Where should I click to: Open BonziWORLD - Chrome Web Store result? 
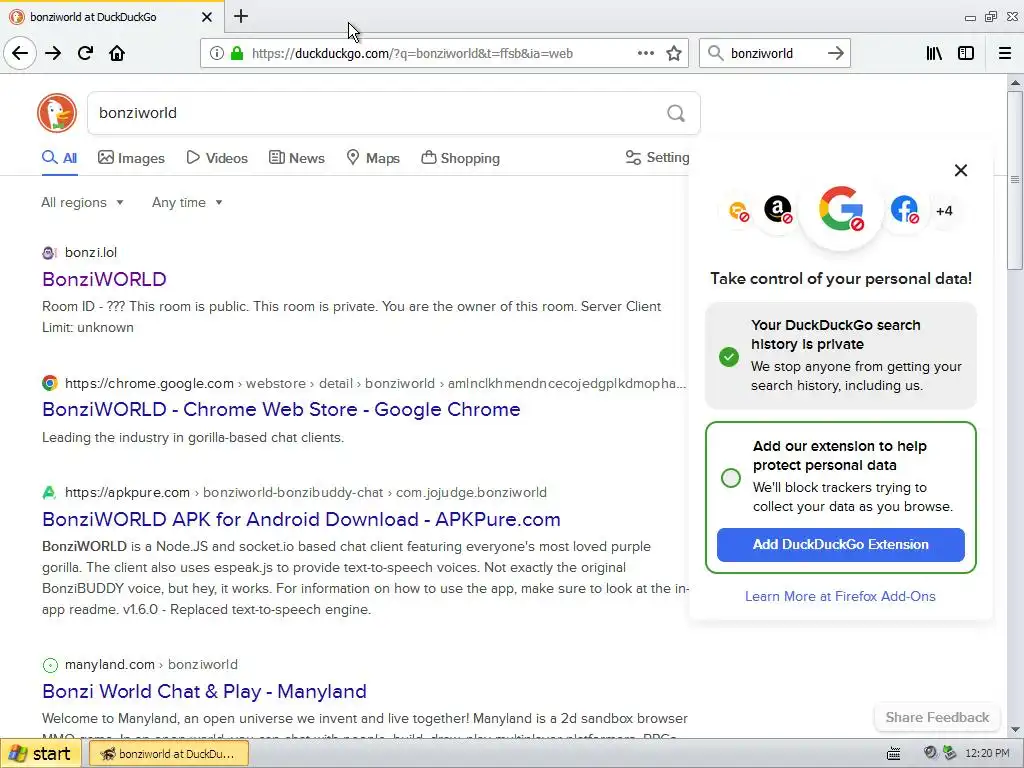click(x=281, y=409)
